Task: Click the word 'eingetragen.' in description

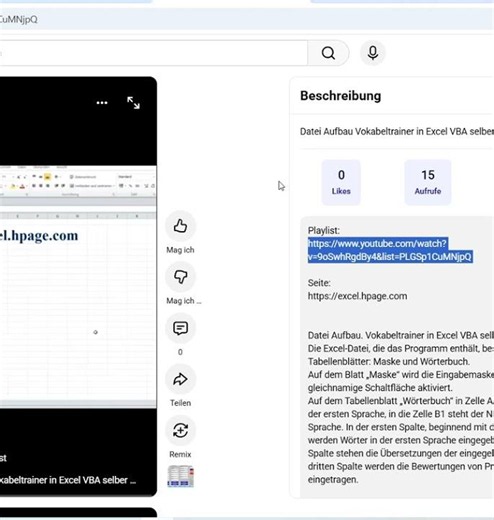Action: click(x=333, y=479)
